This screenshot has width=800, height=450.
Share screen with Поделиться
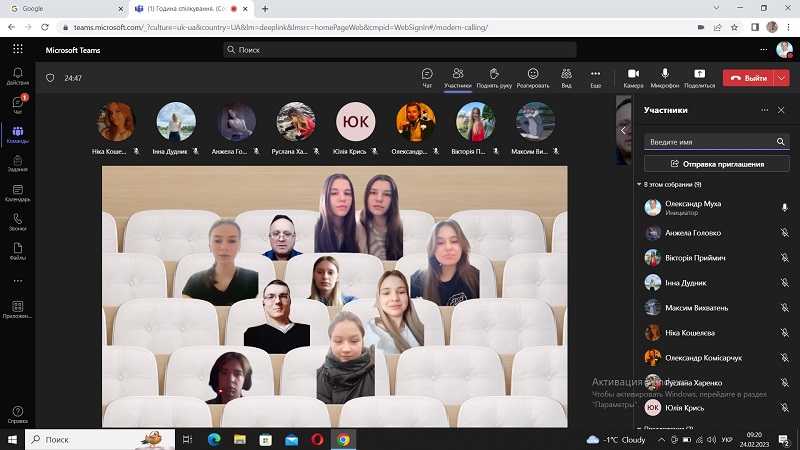(x=699, y=77)
